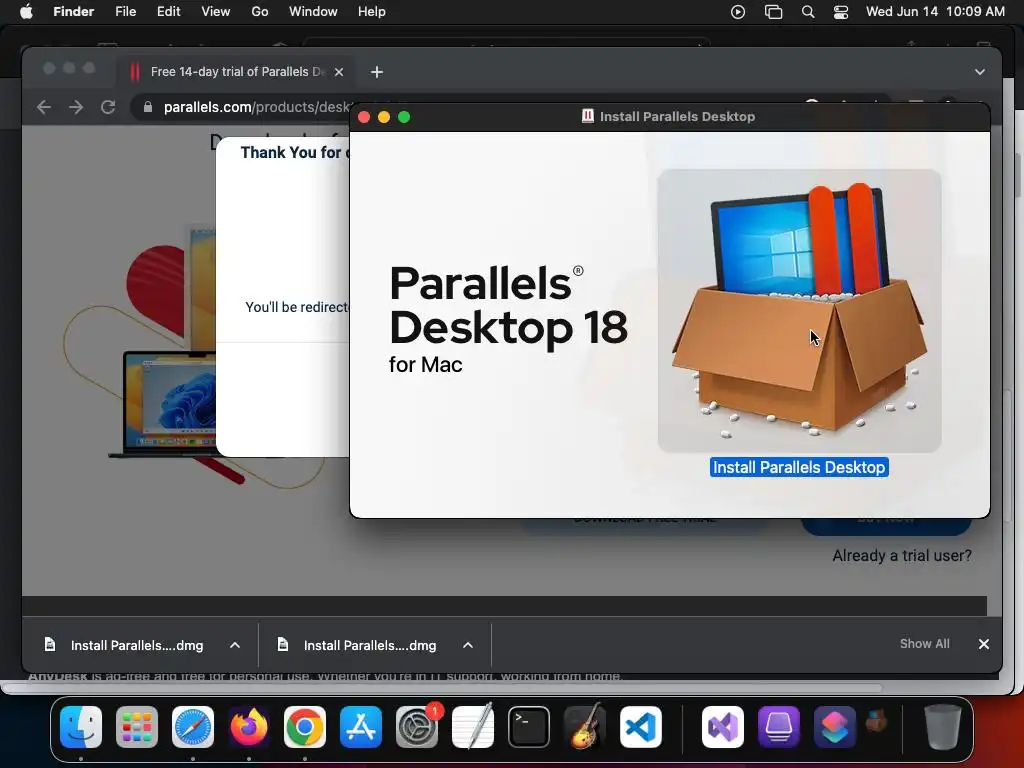Click the lock site info icon

tap(148, 107)
